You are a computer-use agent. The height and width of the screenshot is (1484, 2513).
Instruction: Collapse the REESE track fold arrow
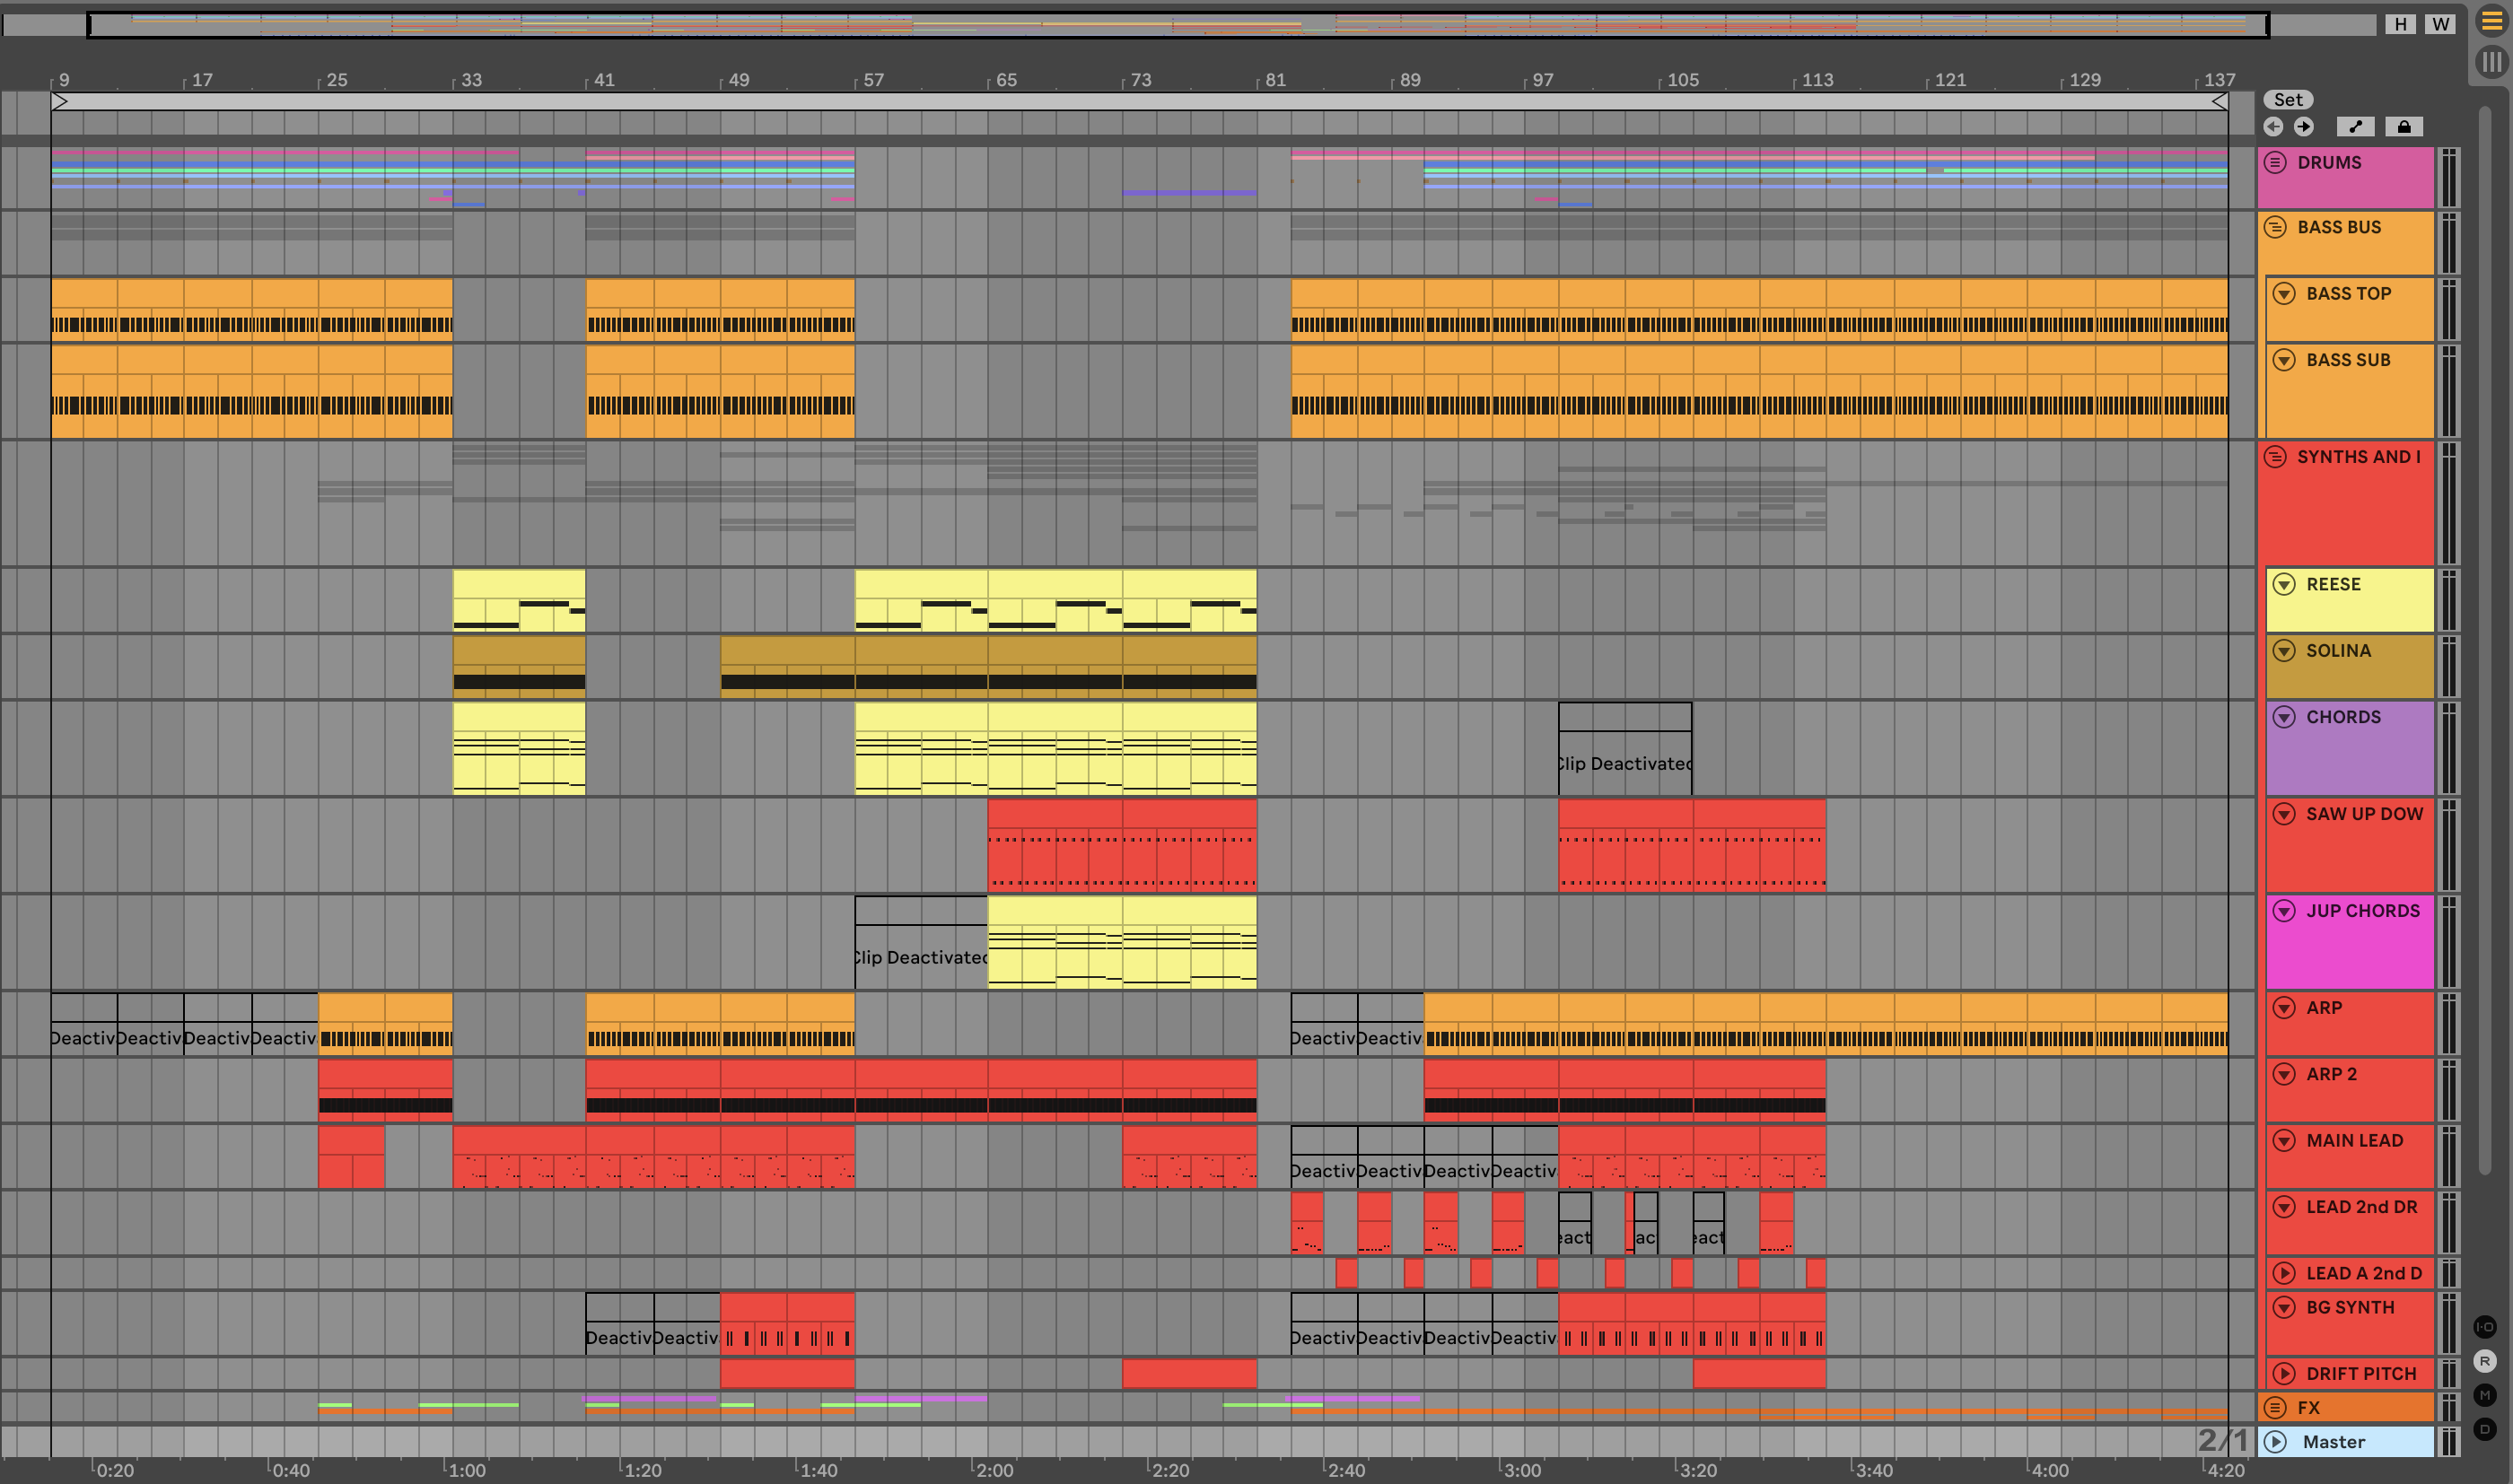pyautogui.click(x=2284, y=584)
